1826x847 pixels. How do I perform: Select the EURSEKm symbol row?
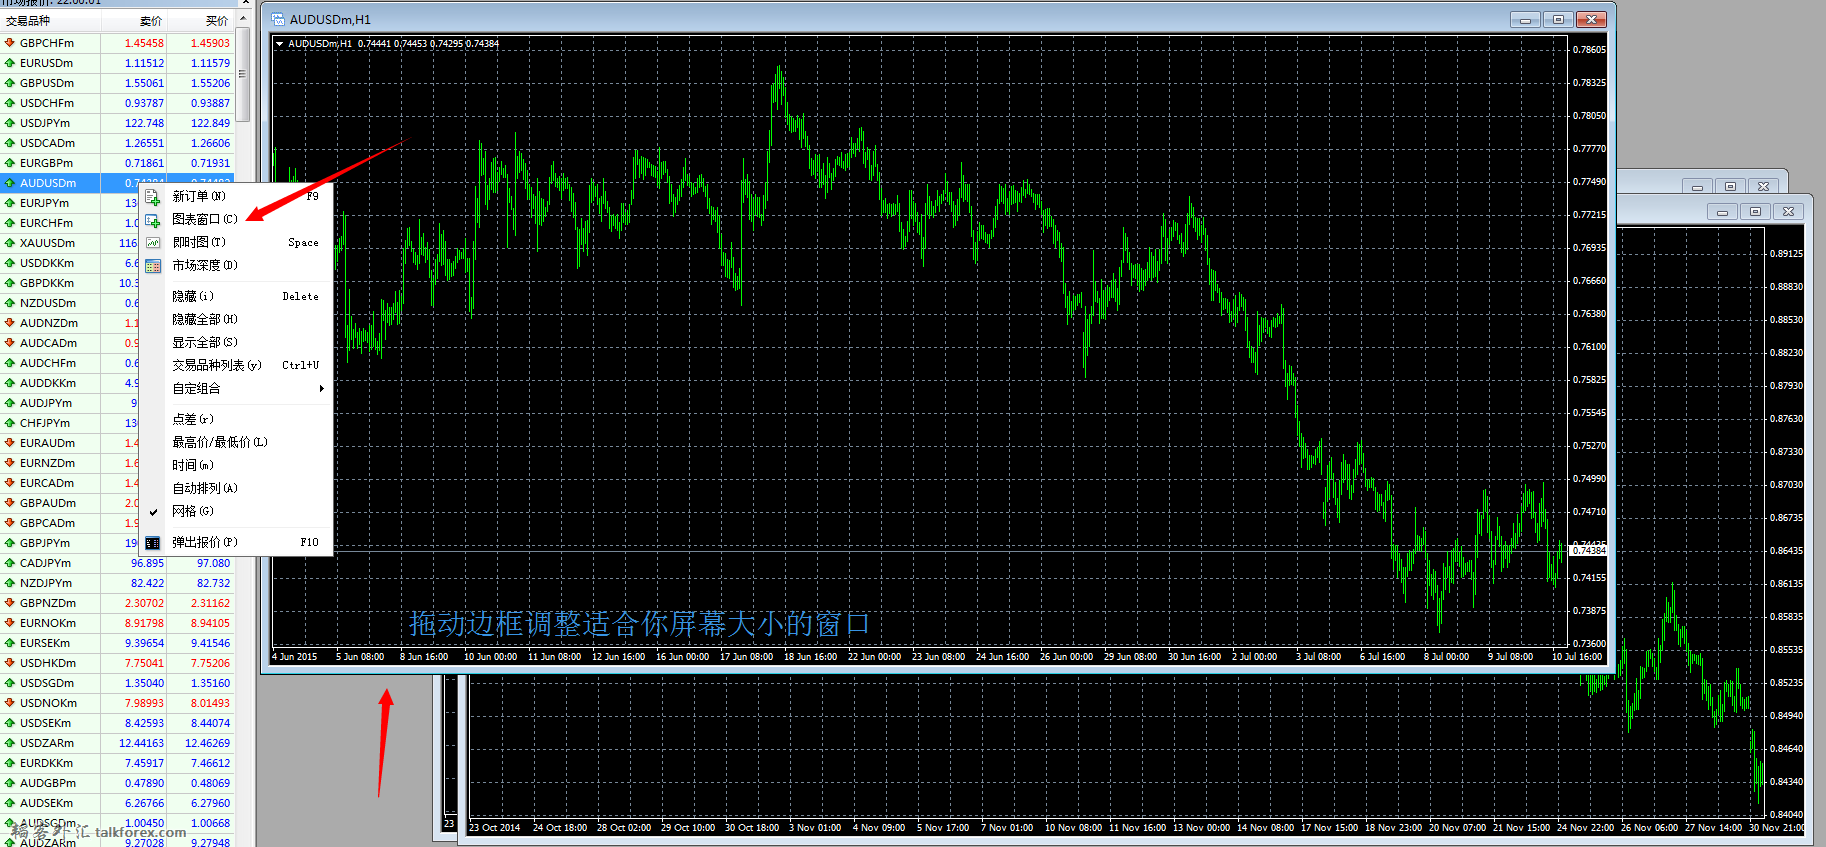(118, 643)
